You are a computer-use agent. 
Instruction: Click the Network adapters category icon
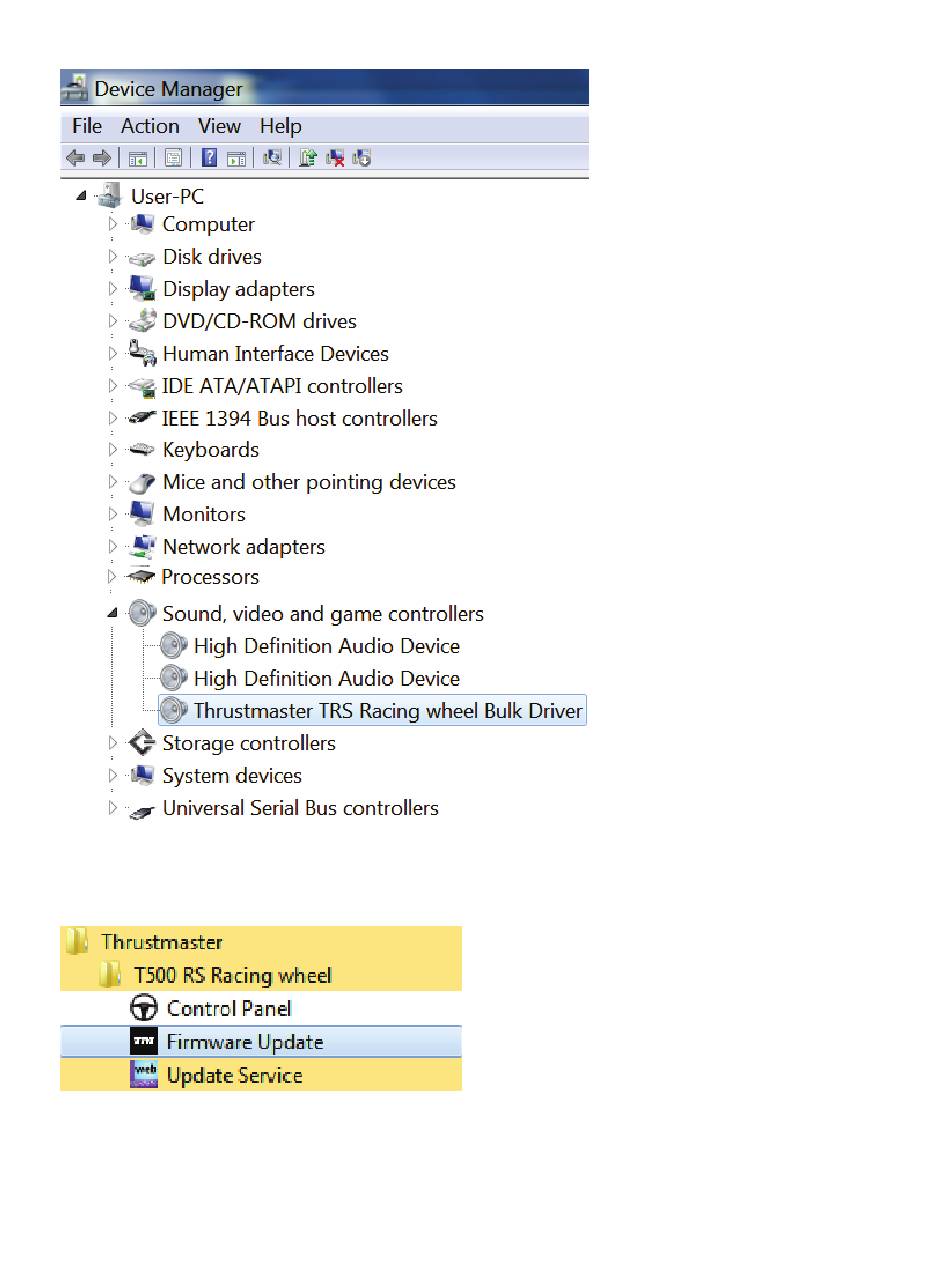(x=142, y=546)
